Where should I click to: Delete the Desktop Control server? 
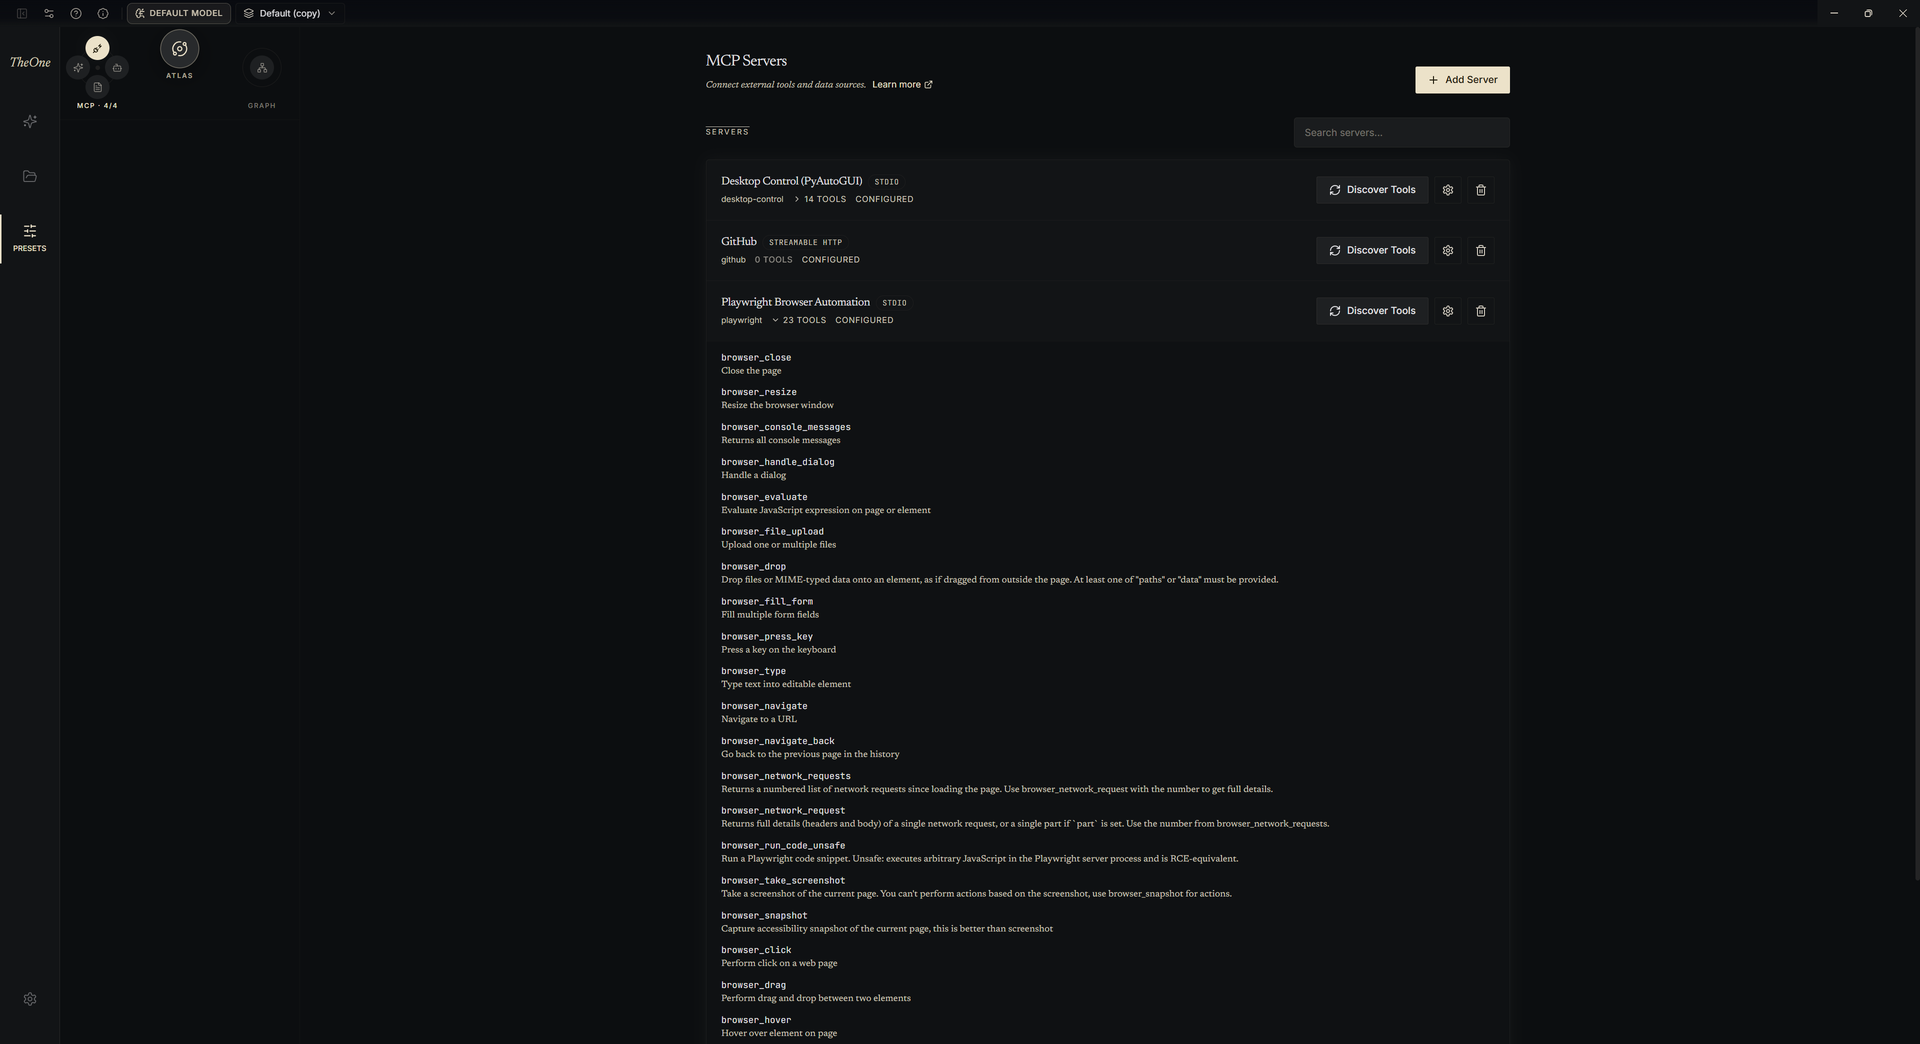pos(1481,190)
